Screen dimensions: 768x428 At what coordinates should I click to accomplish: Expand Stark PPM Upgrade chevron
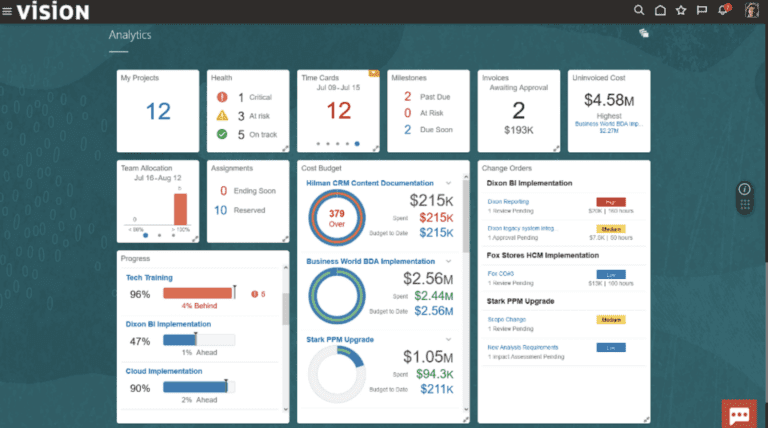pyautogui.click(x=448, y=339)
